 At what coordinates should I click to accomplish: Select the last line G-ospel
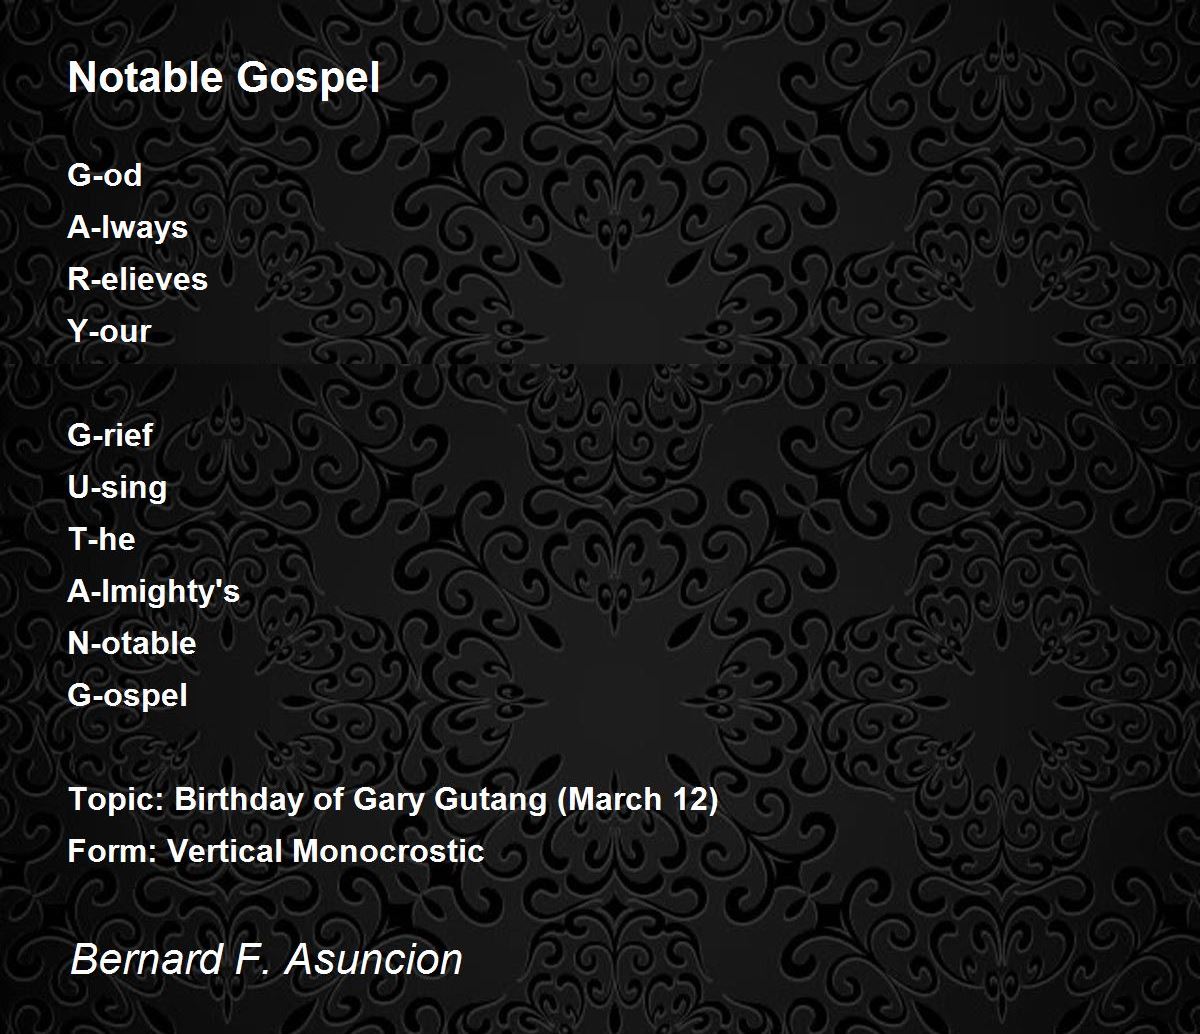pyautogui.click(x=128, y=696)
